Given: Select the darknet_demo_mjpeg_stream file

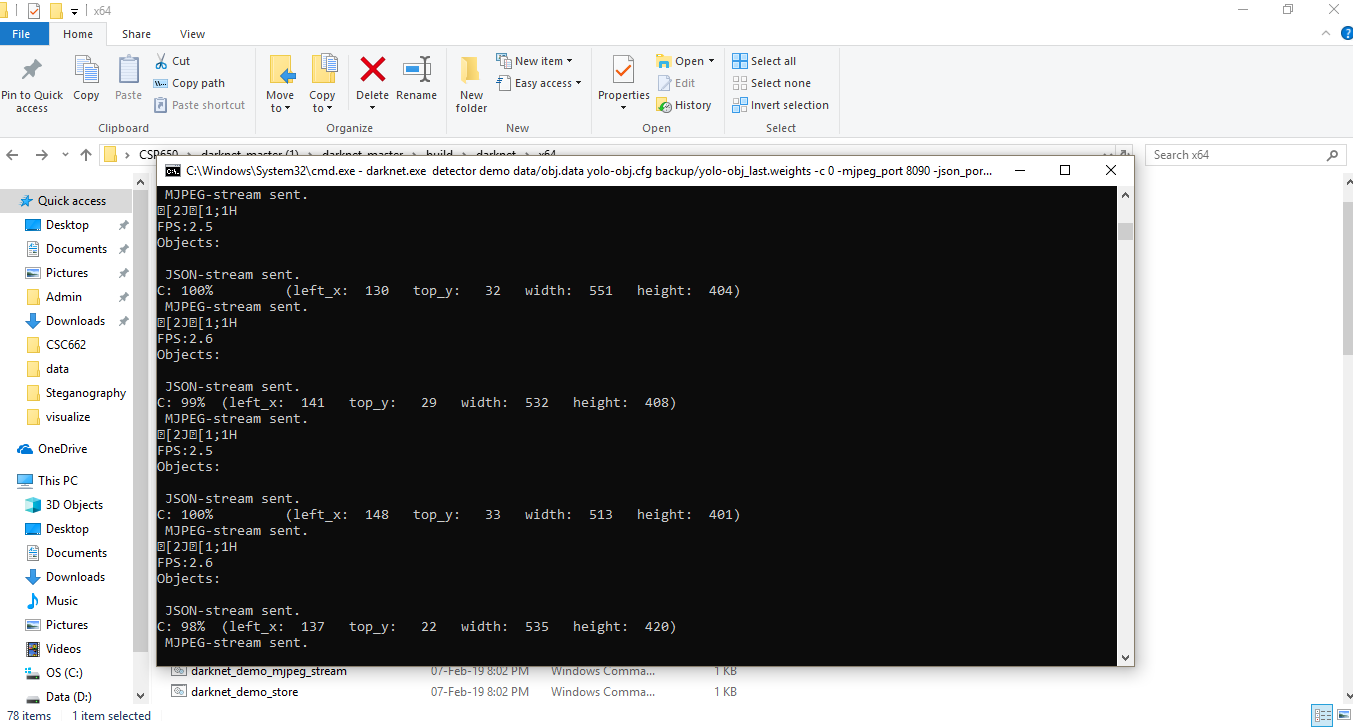Looking at the screenshot, I should [268, 671].
